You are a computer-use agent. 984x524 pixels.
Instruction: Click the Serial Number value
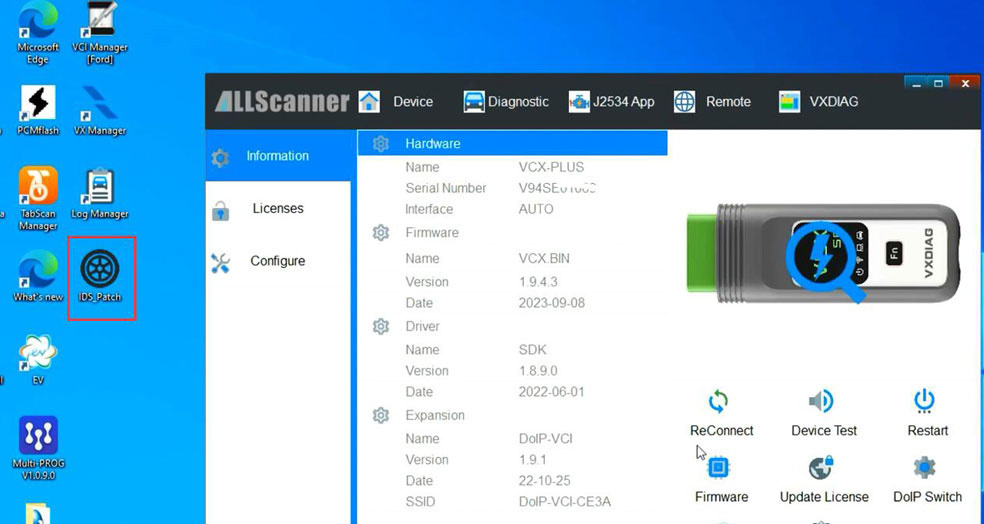click(x=557, y=188)
